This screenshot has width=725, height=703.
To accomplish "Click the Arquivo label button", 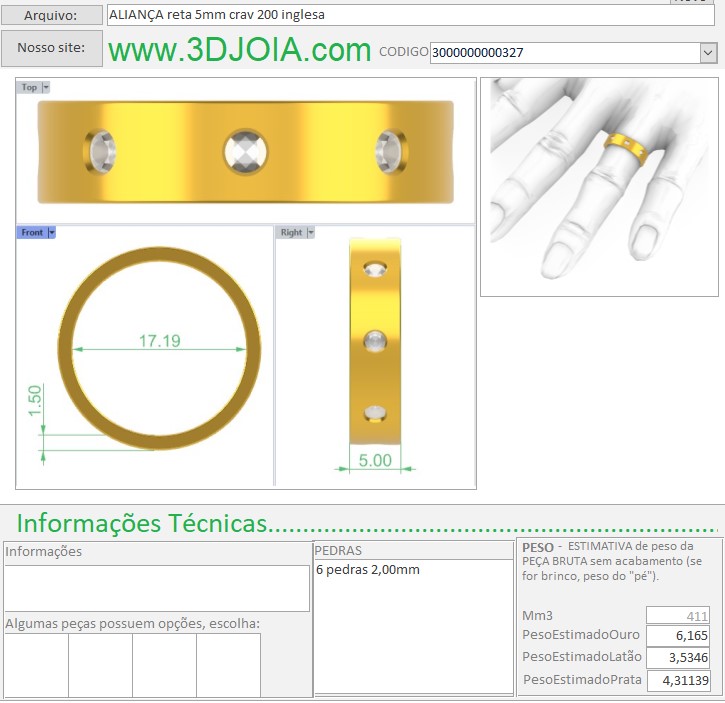I will point(52,15).
